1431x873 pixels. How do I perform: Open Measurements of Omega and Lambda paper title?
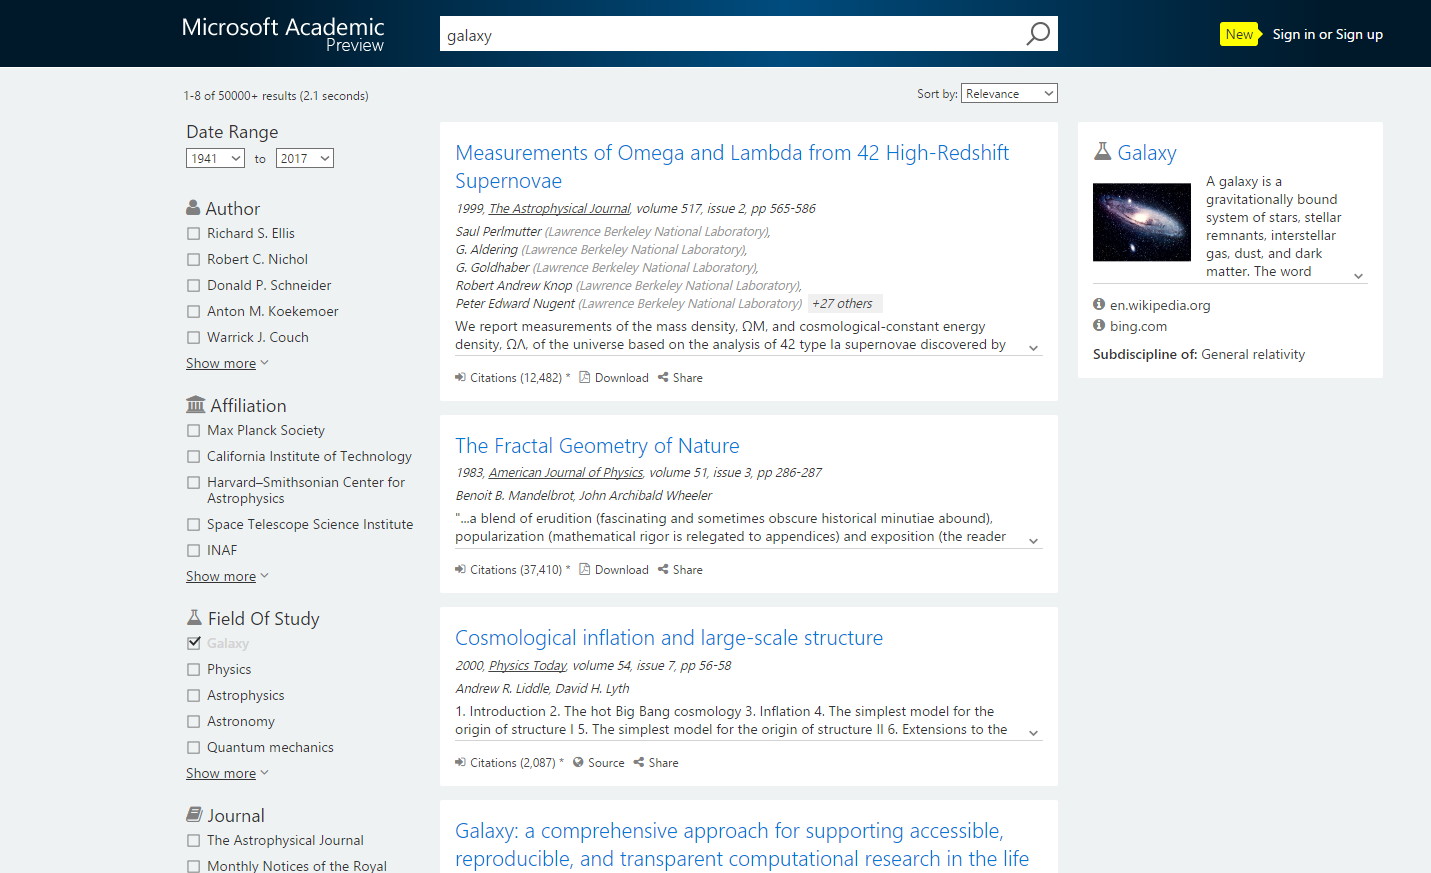[732, 167]
